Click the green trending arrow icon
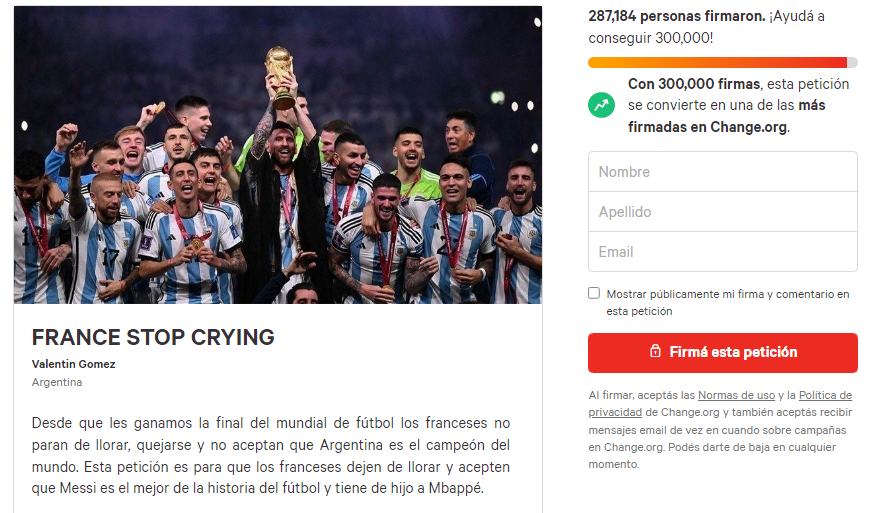 [601, 105]
